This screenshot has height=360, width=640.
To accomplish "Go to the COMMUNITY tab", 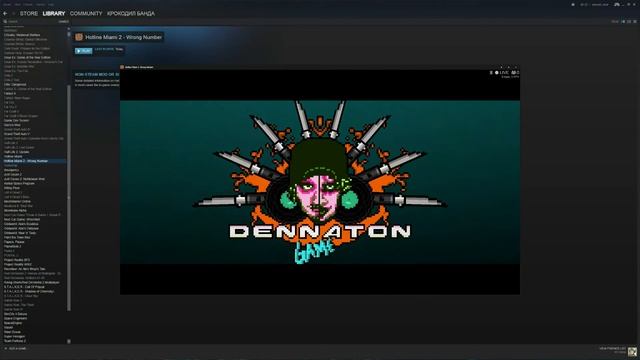I will point(86,13).
